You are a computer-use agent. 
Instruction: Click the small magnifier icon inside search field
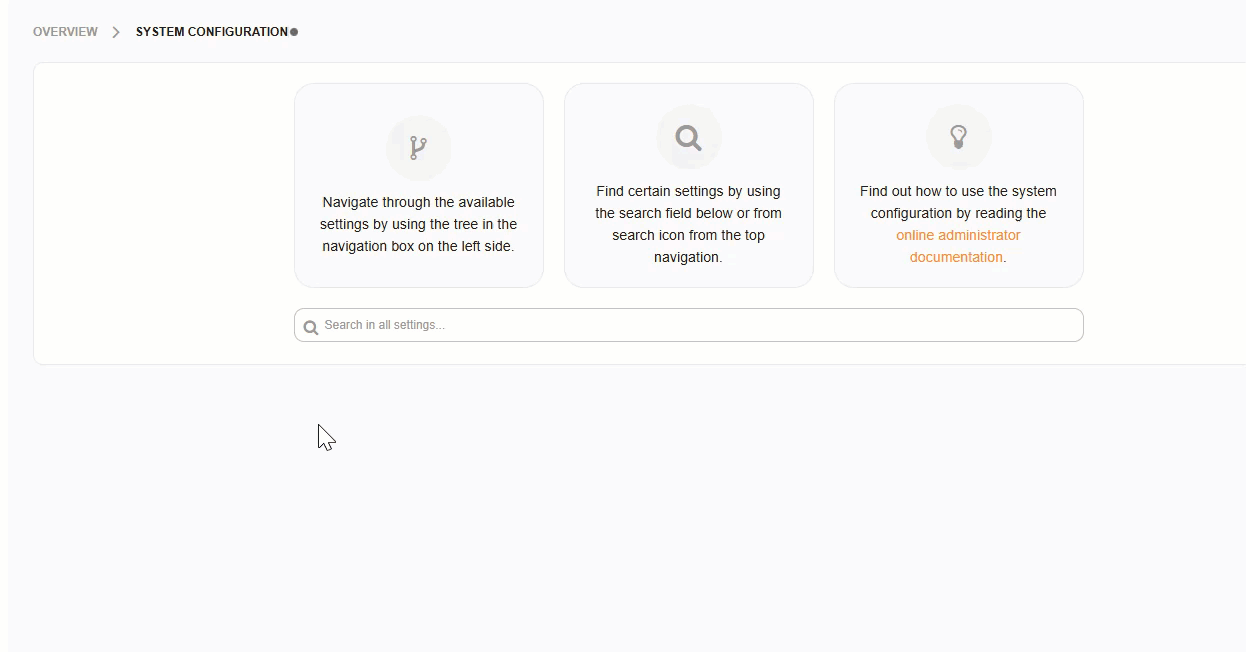click(x=311, y=326)
